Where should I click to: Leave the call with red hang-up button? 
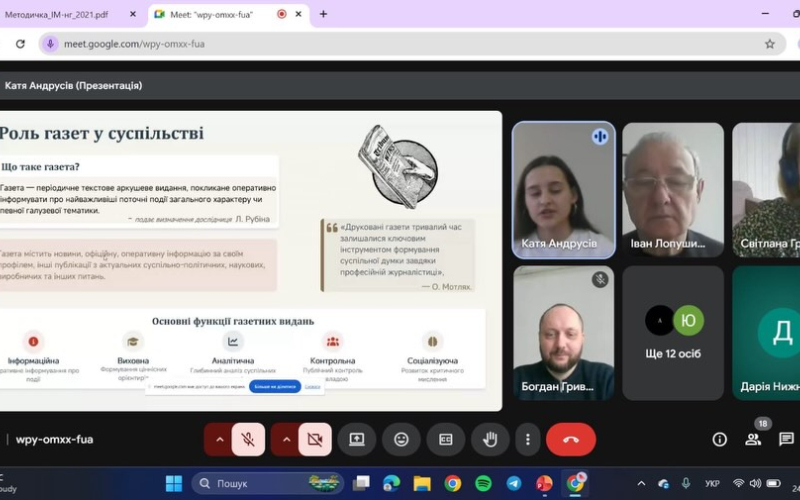point(571,439)
